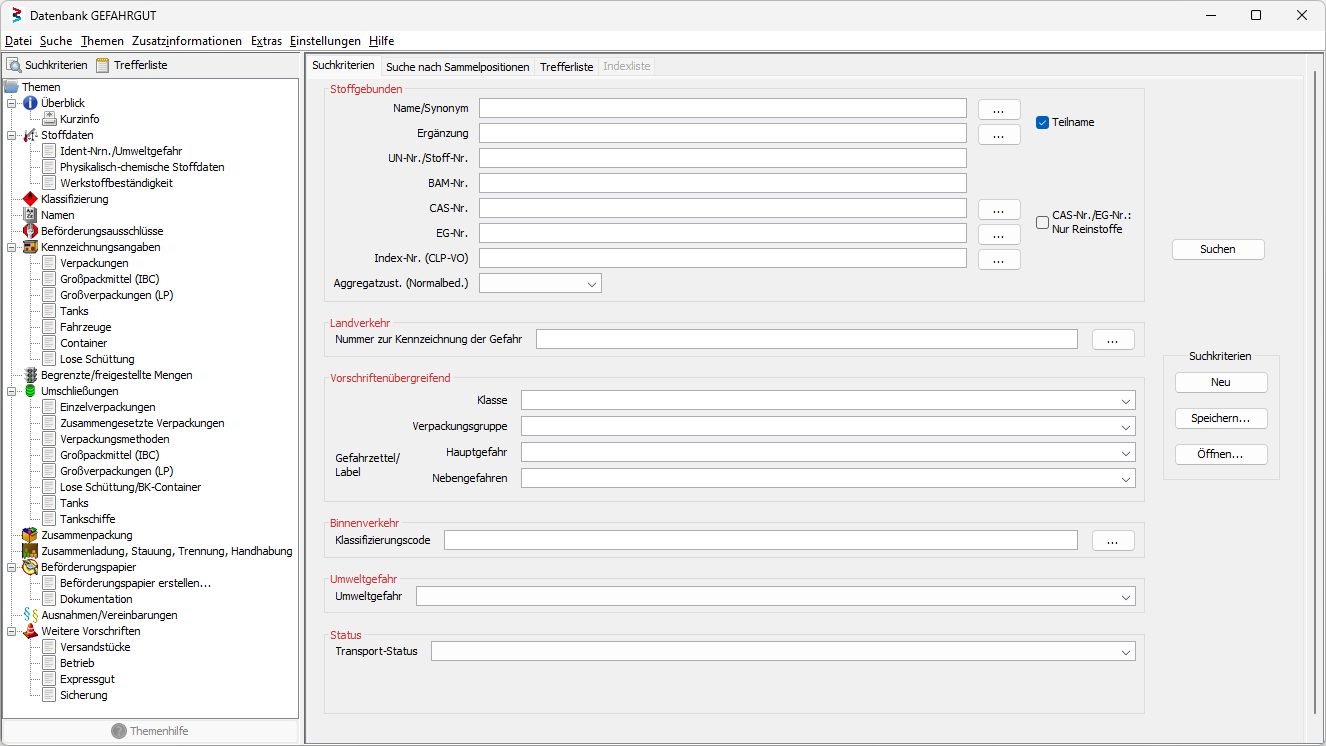Switch to Suche nach Sammelpositionen tab
This screenshot has height=746, width=1326.
[x=457, y=67]
